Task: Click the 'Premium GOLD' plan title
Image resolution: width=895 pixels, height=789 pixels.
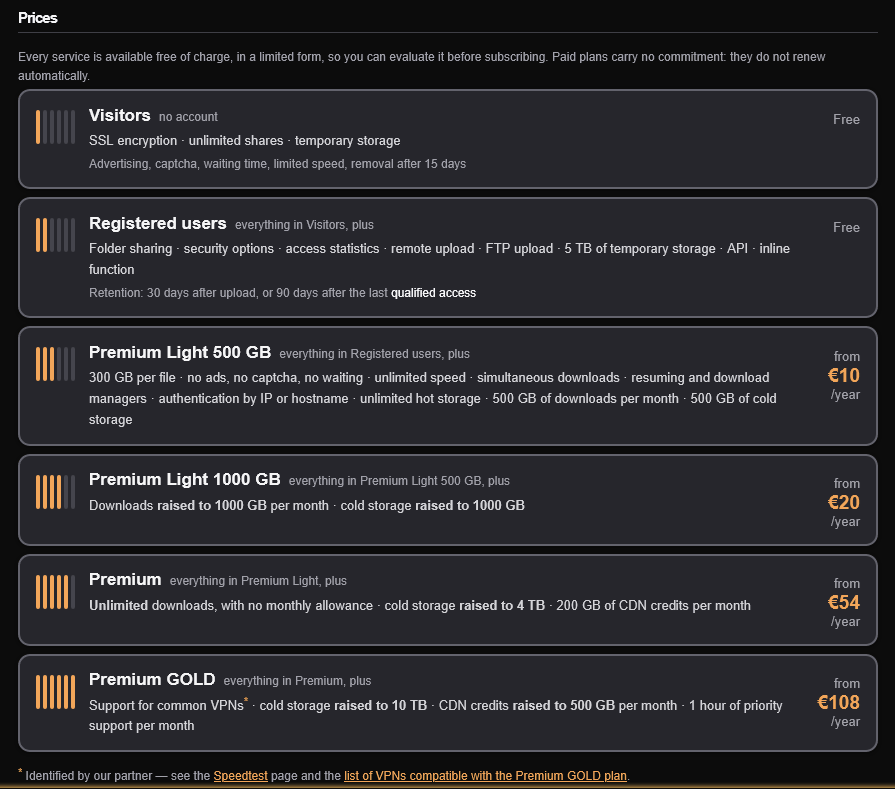Action: [x=152, y=679]
